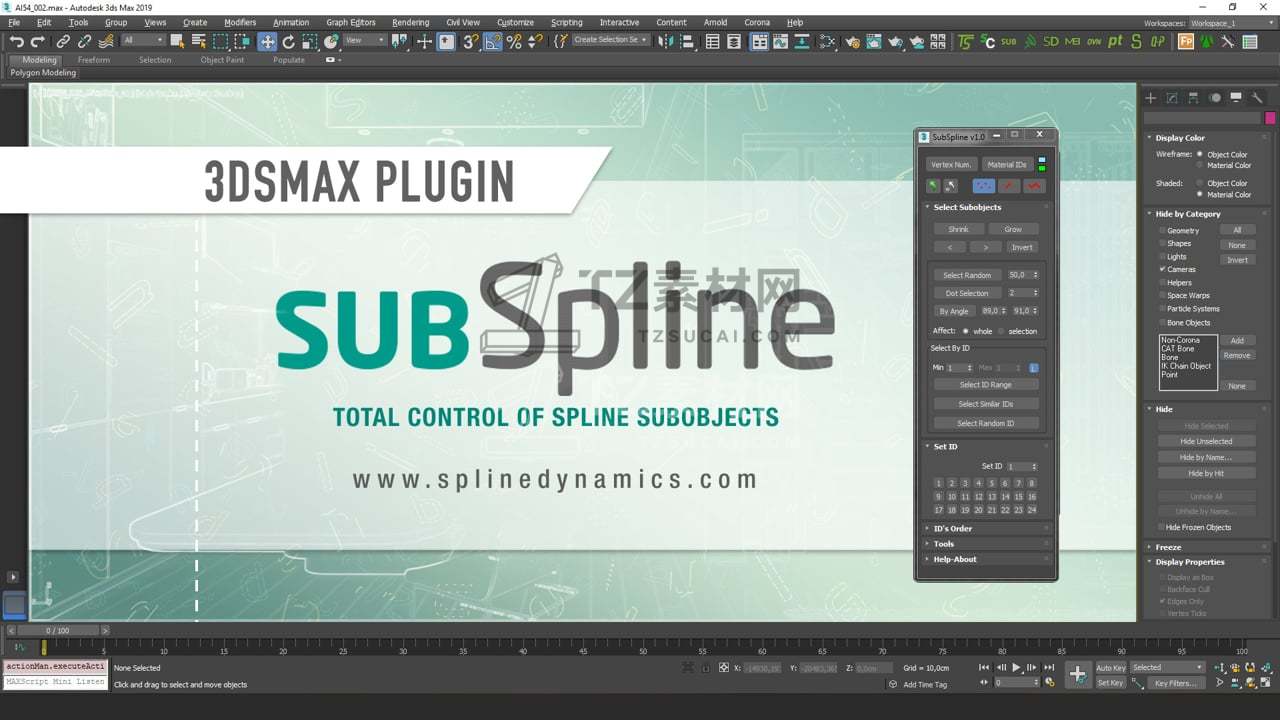Open the Modify tab in command panel
The height and width of the screenshot is (720, 1280).
[1172, 97]
